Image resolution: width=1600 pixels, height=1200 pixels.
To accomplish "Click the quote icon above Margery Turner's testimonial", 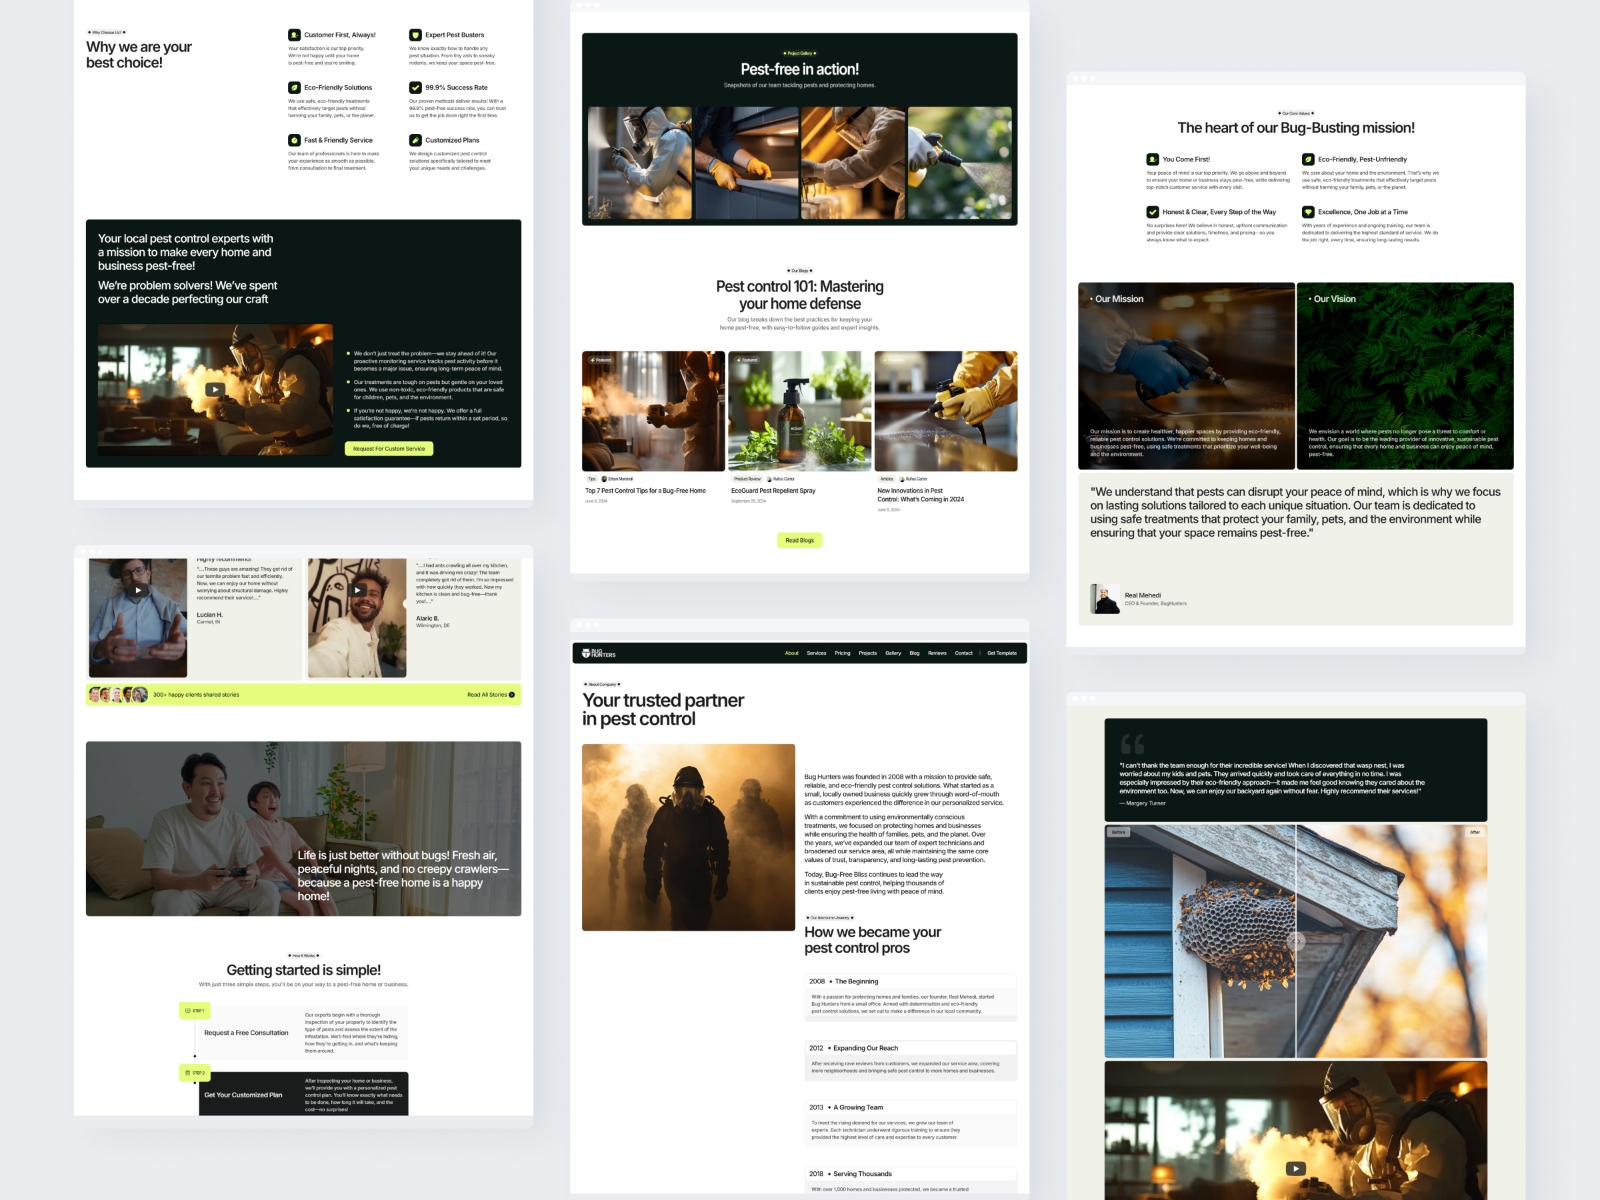I will click(x=1132, y=744).
